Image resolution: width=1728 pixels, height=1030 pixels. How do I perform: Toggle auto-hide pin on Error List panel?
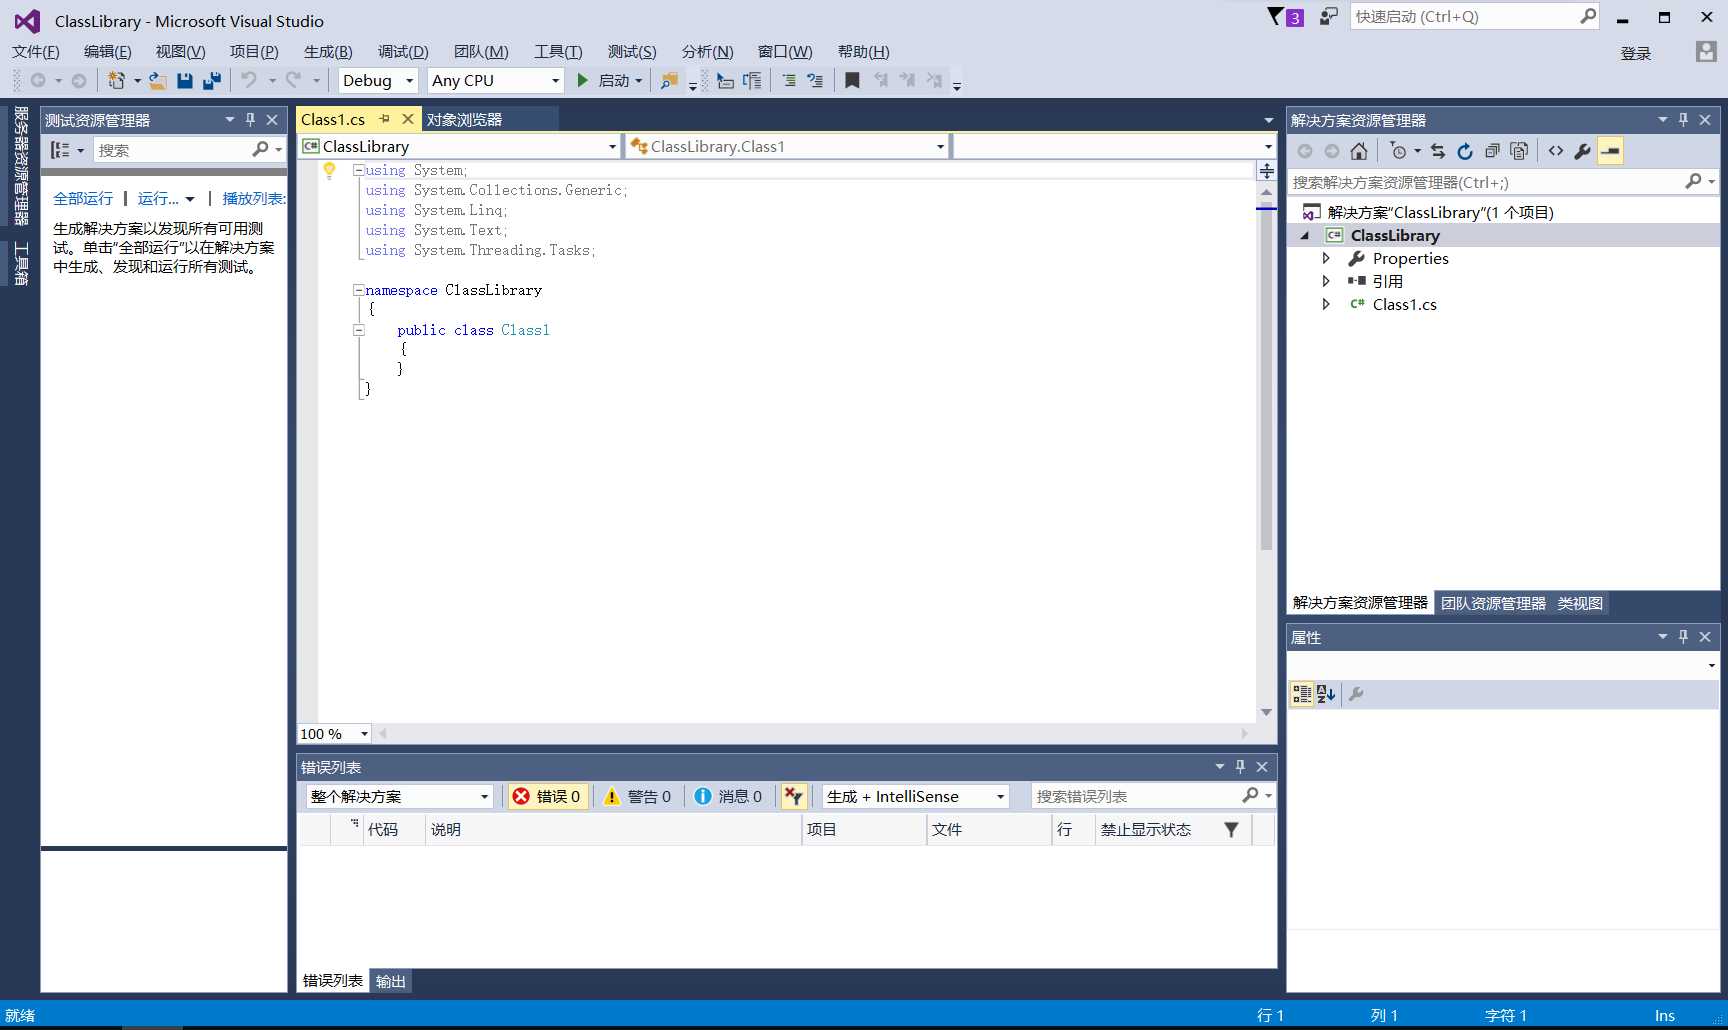click(x=1240, y=767)
